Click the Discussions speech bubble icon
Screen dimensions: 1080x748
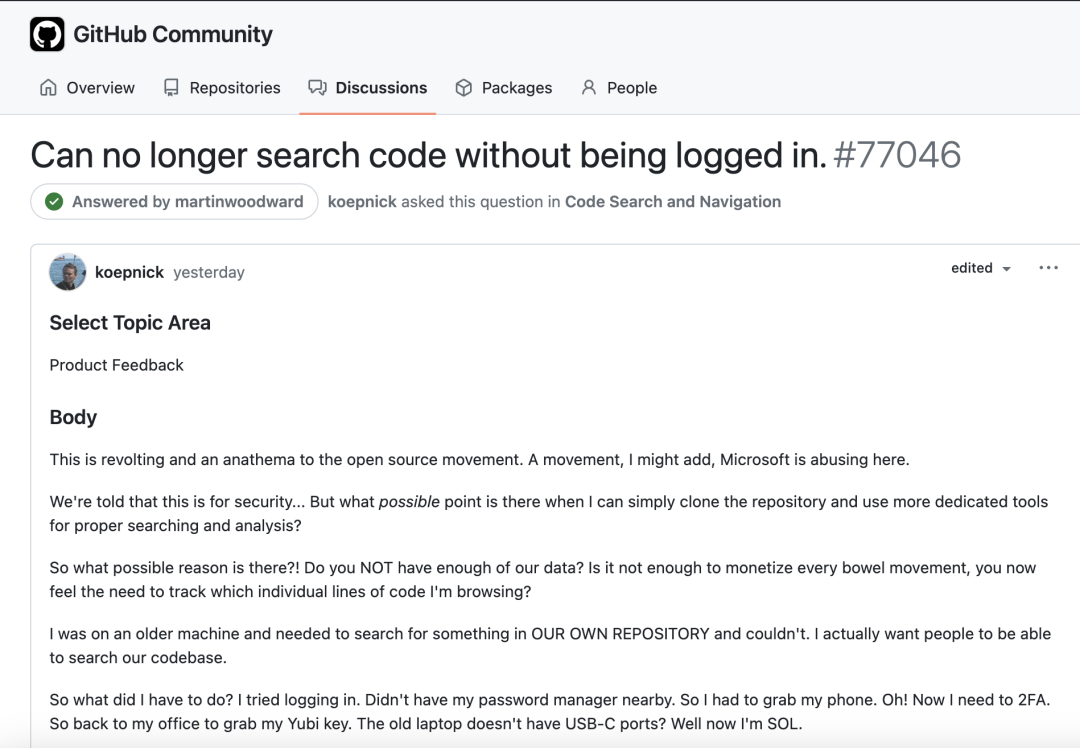pos(317,88)
